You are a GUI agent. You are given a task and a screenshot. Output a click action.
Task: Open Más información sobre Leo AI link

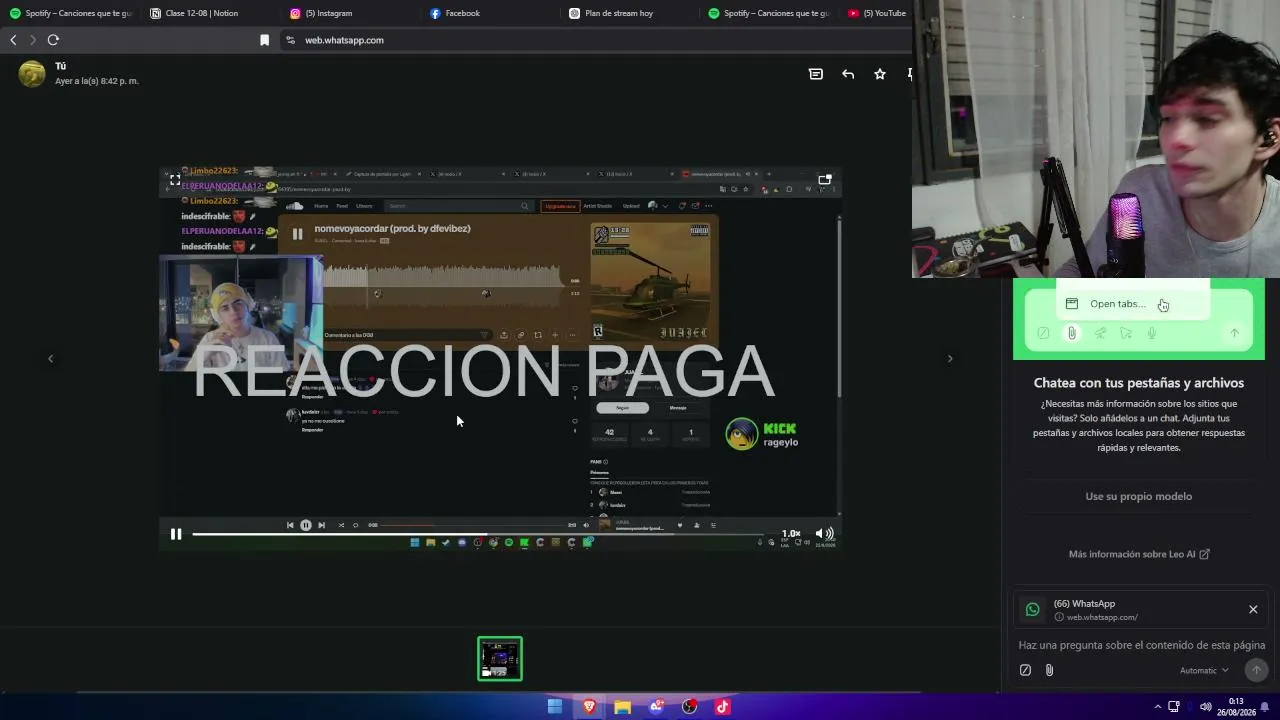pos(1139,554)
